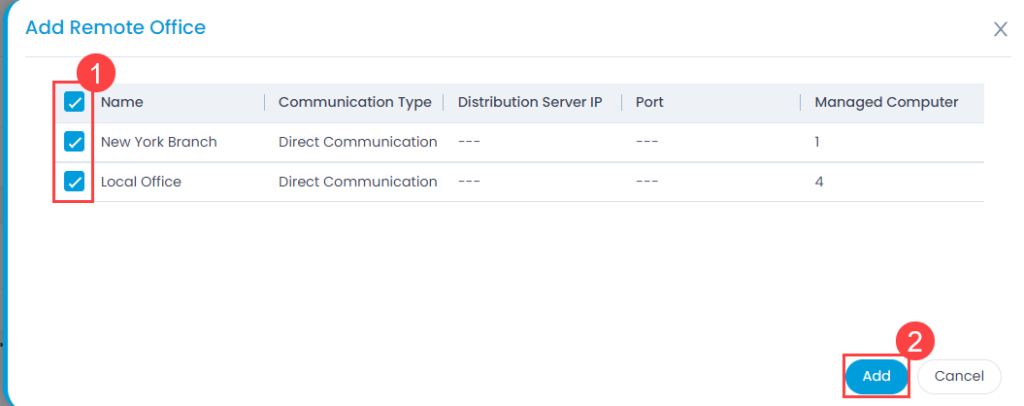Click Direct Communication in Local Office row
Viewport: 1024px width, 406px height.
358,181
